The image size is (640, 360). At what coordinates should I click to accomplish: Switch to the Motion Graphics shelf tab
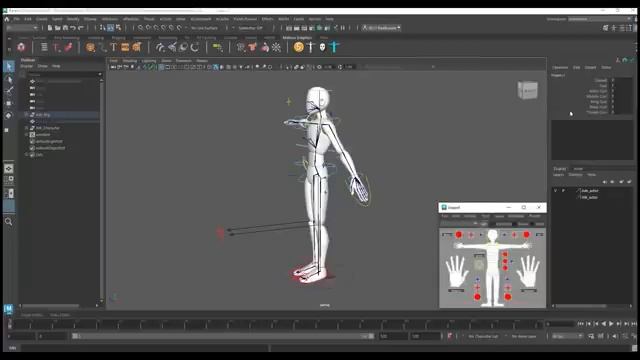coord(297,38)
